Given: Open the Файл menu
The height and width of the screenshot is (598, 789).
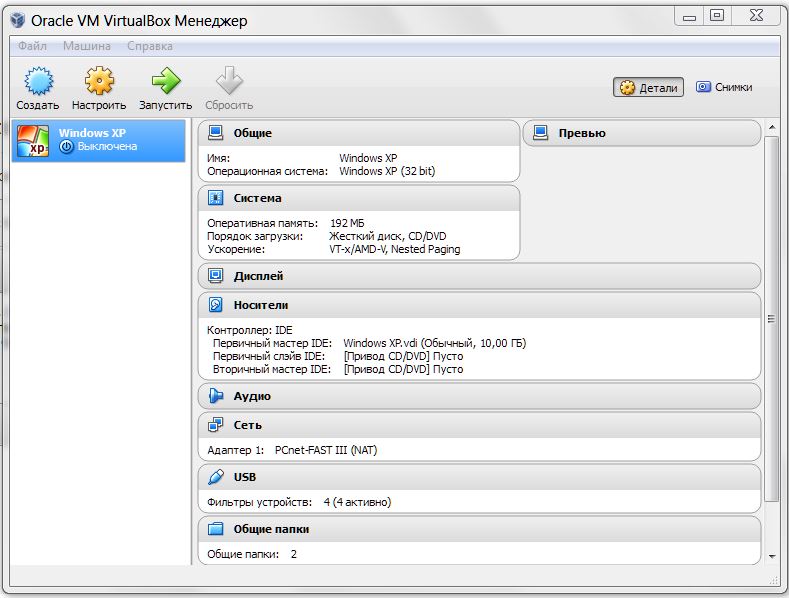Looking at the screenshot, I should pyautogui.click(x=32, y=46).
